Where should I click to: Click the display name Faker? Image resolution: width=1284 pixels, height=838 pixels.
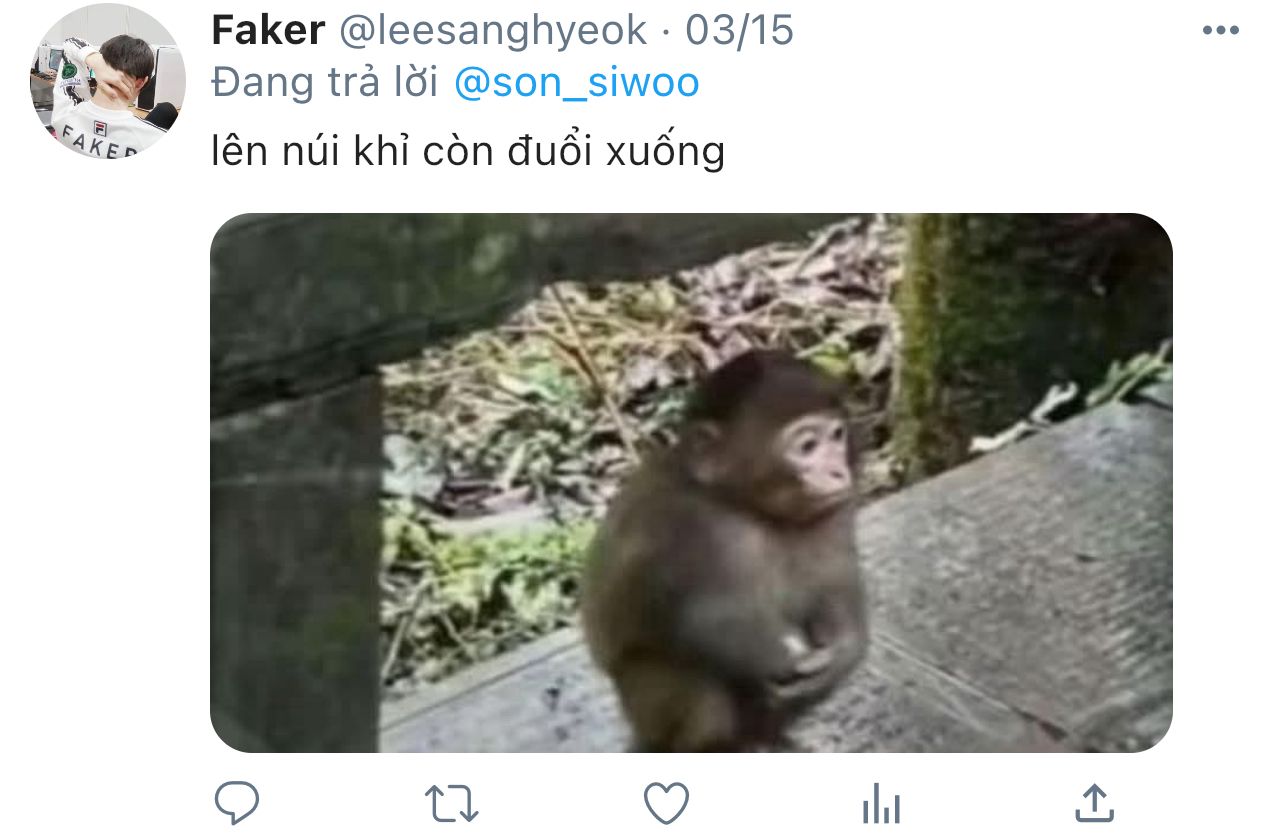tap(268, 31)
